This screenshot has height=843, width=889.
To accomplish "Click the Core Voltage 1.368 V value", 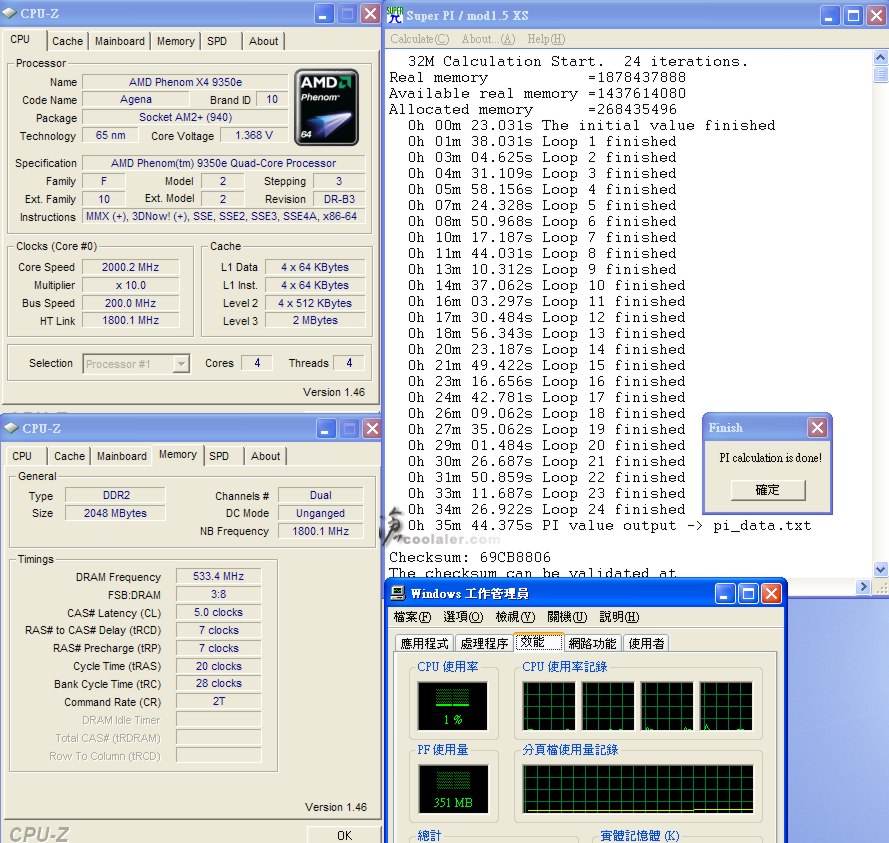I will point(254,135).
